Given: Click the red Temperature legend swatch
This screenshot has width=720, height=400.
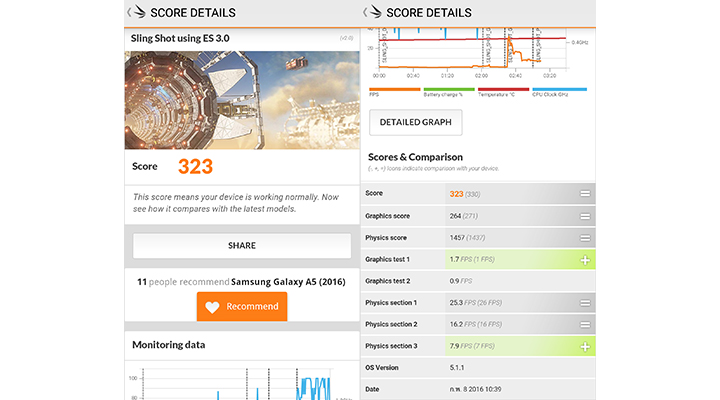Looking at the screenshot, I should click(499, 89).
